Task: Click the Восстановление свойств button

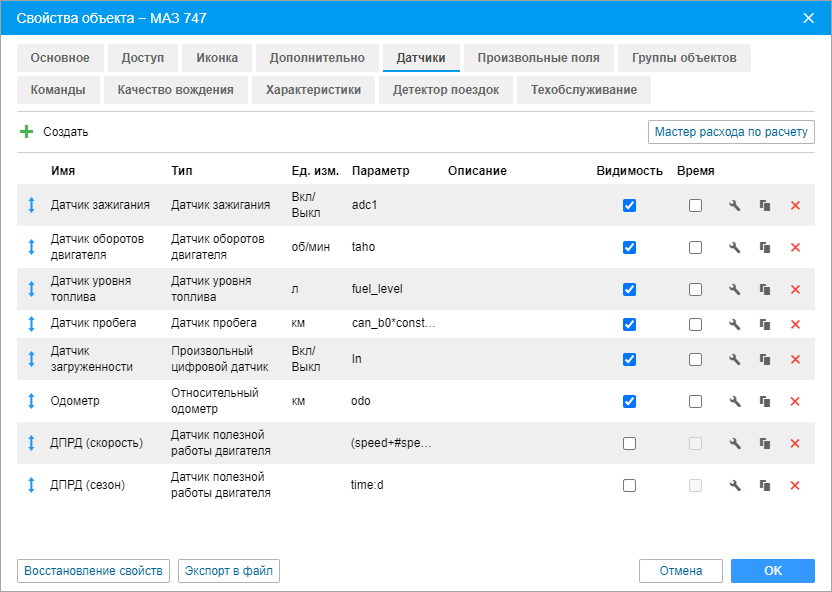Action: point(93,571)
